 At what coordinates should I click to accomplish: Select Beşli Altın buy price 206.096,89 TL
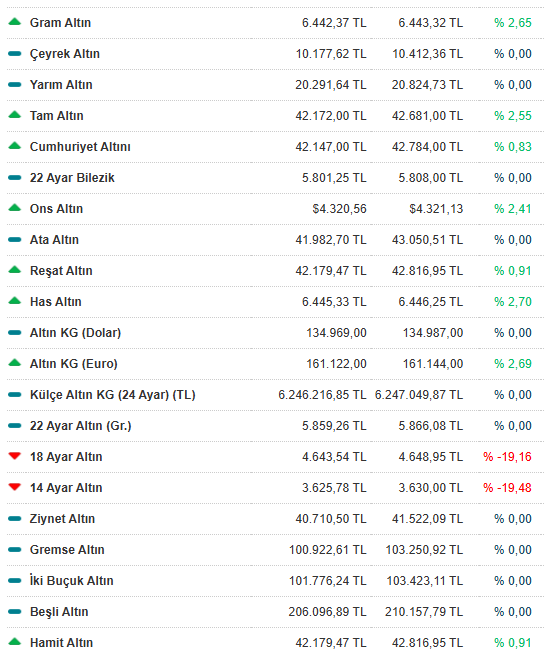pos(328,612)
